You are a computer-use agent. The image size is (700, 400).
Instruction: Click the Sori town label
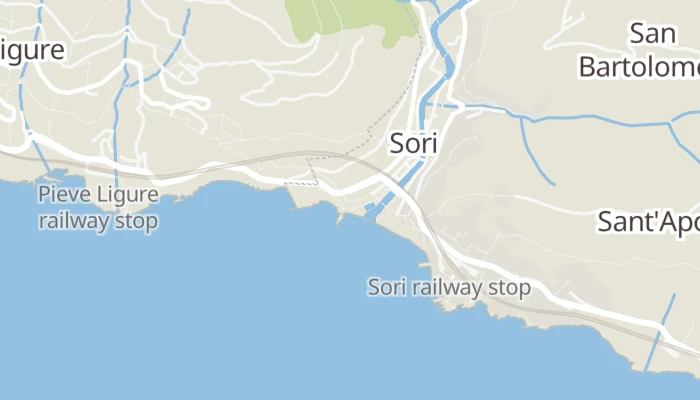pyautogui.click(x=413, y=144)
